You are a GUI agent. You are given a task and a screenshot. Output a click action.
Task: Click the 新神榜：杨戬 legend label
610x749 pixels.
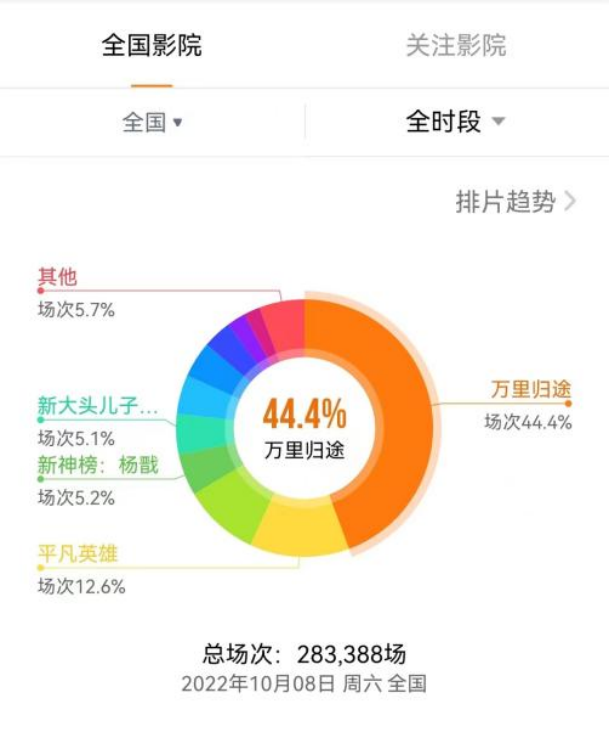[98, 465]
